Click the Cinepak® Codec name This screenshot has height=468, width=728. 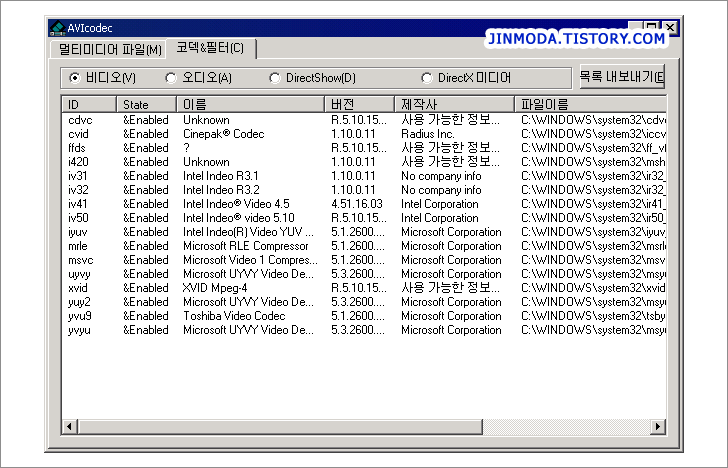224,134
